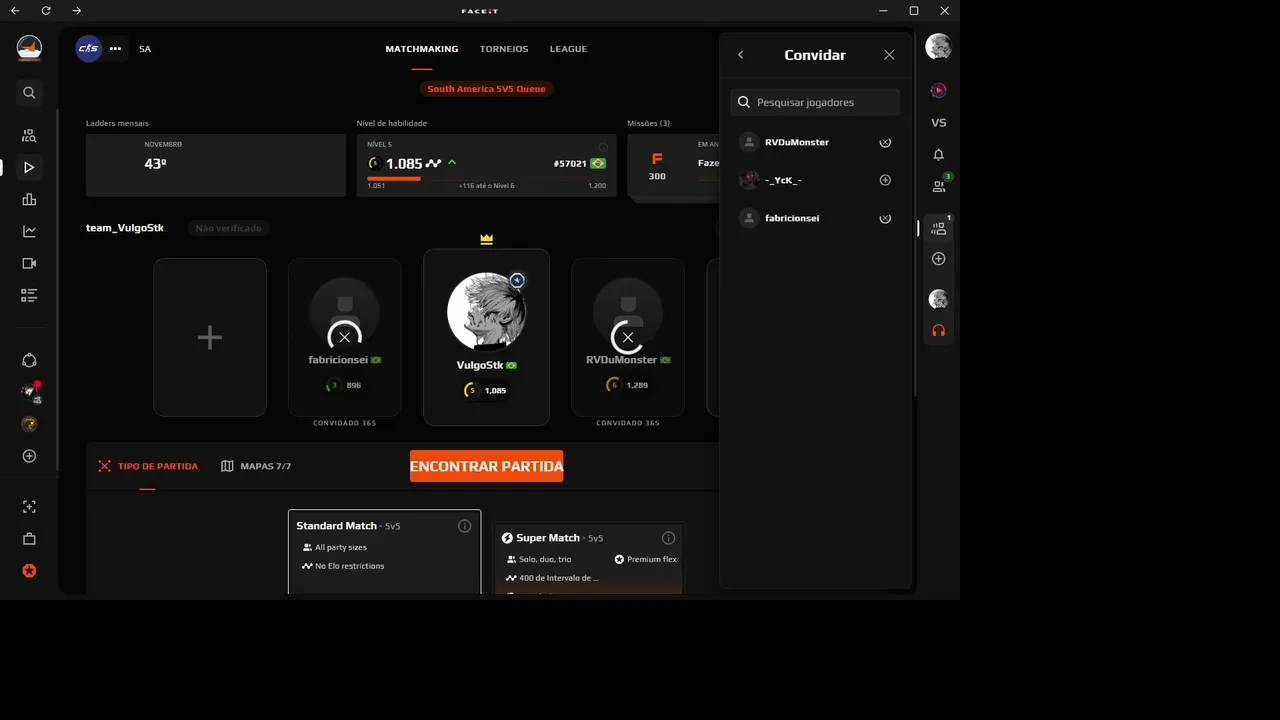
Task: Click the plus circle icon in right bar
Action: (938, 259)
